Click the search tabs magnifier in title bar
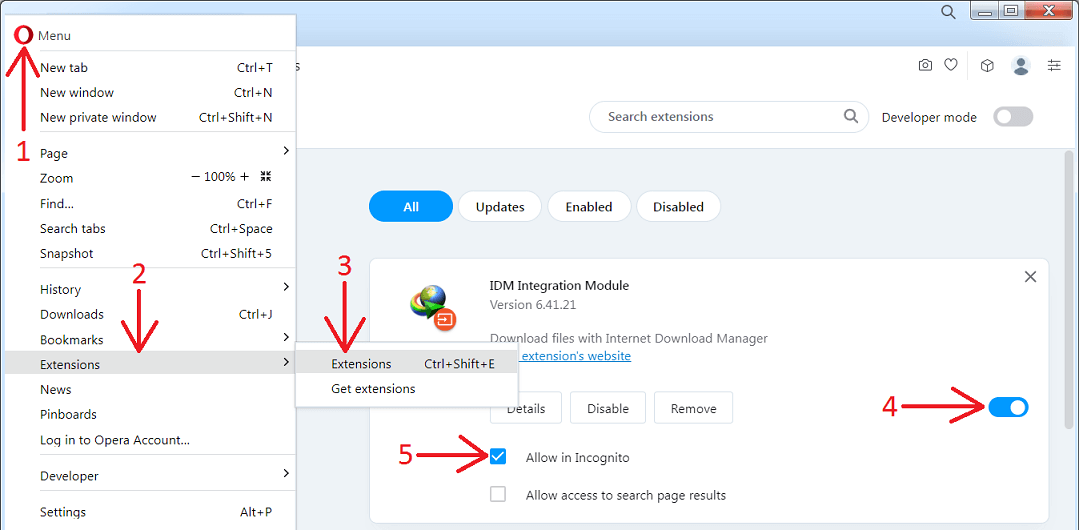 coord(948,12)
